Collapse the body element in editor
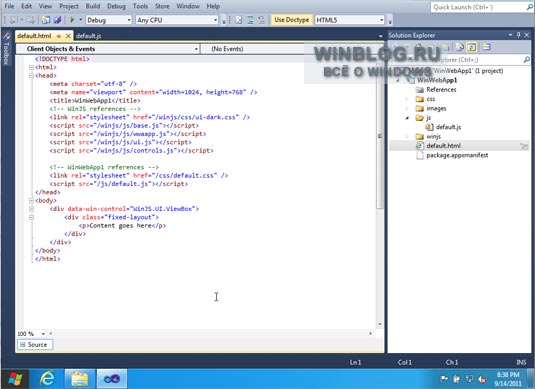The width and height of the screenshot is (535, 389). tap(31, 200)
